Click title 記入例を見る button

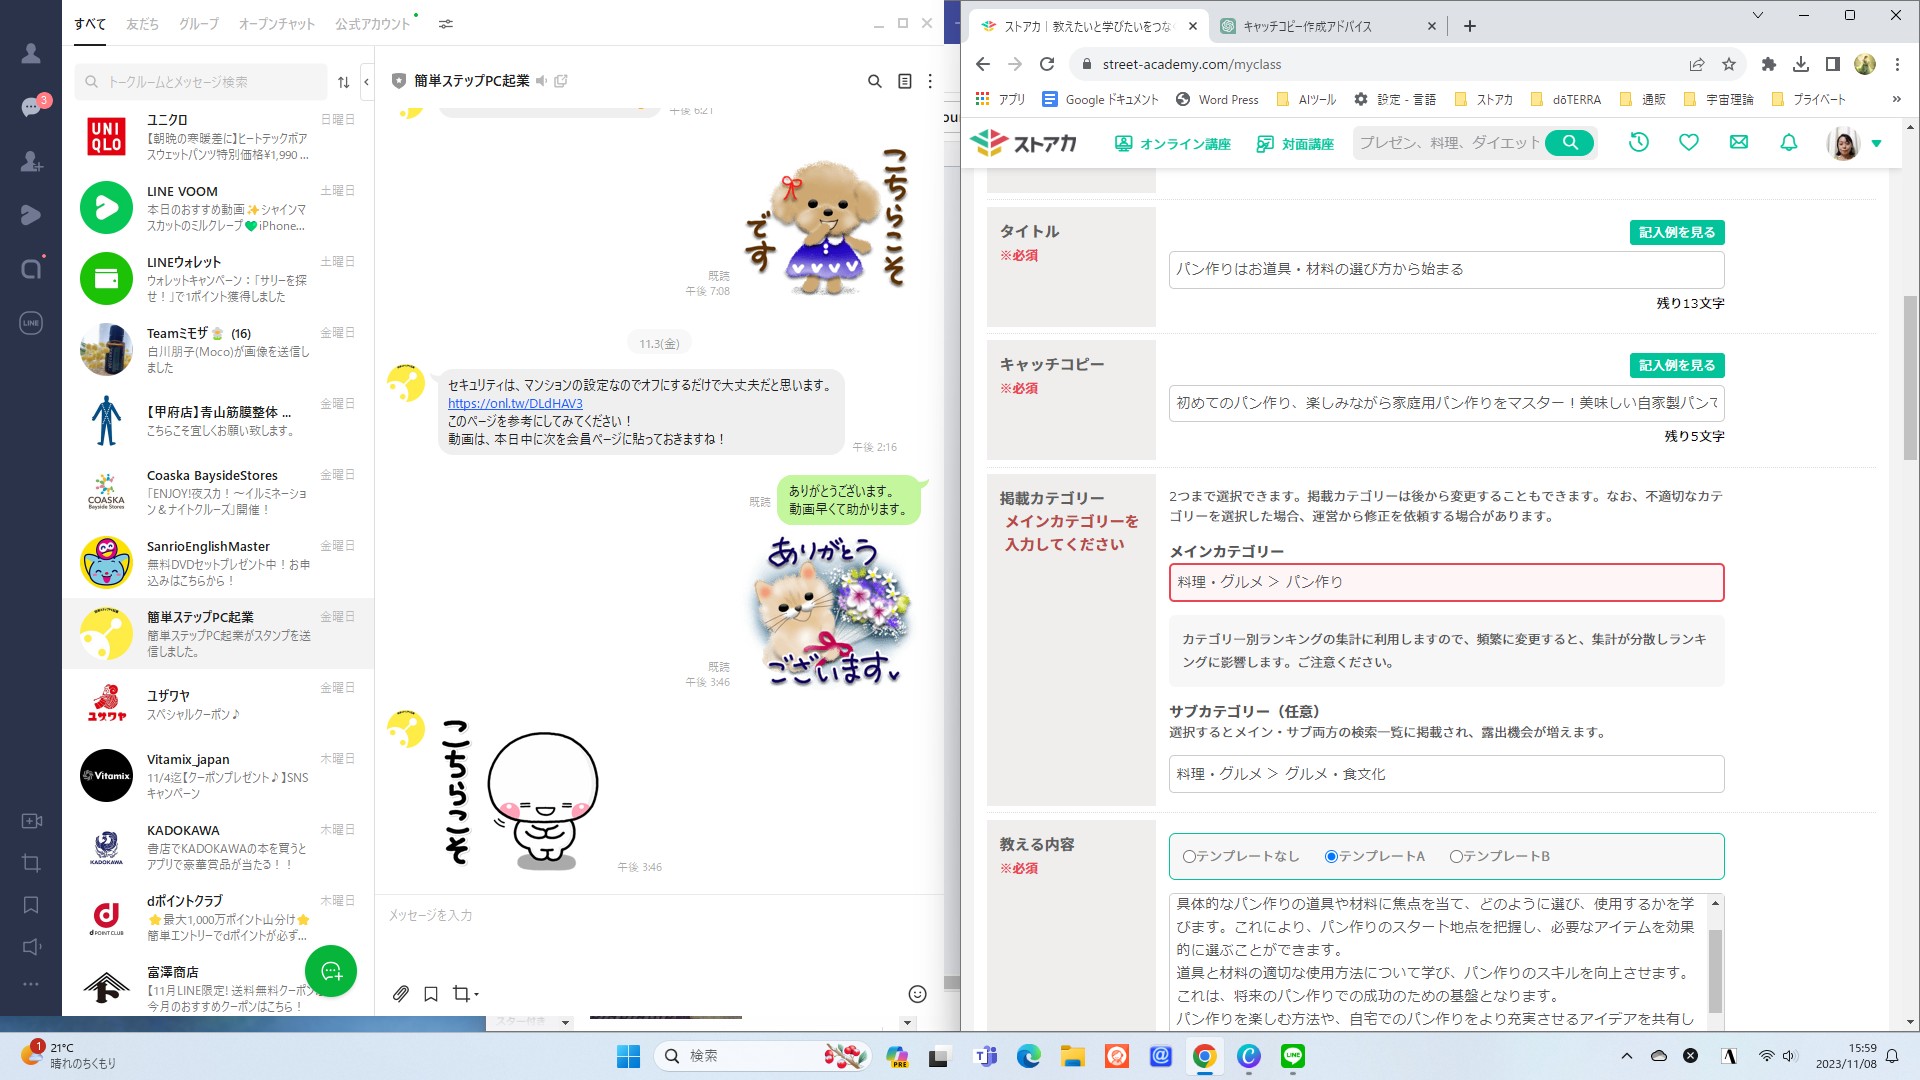pyautogui.click(x=1676, y=232)
